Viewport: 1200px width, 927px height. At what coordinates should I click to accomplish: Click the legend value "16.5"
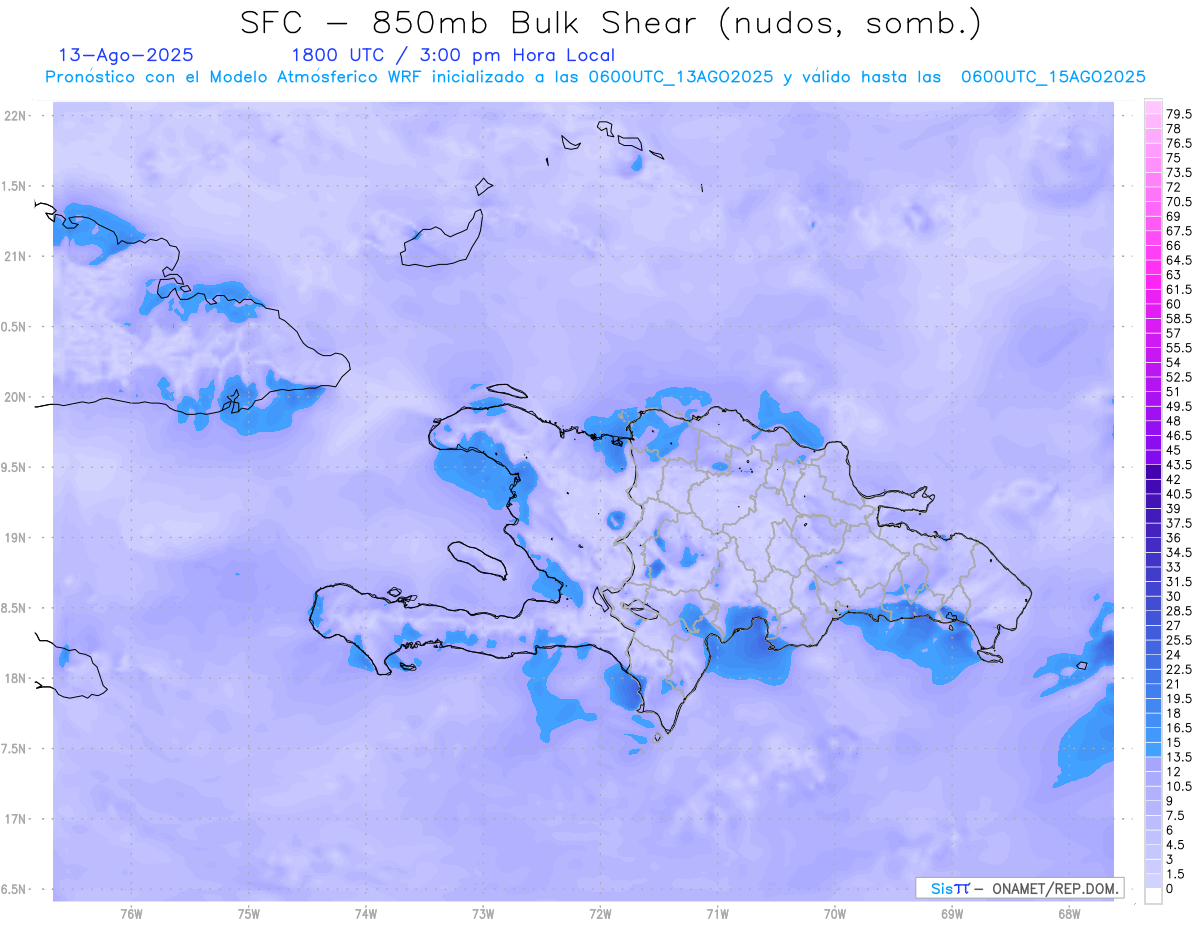pyautogui.click(x=1179, y=726)
